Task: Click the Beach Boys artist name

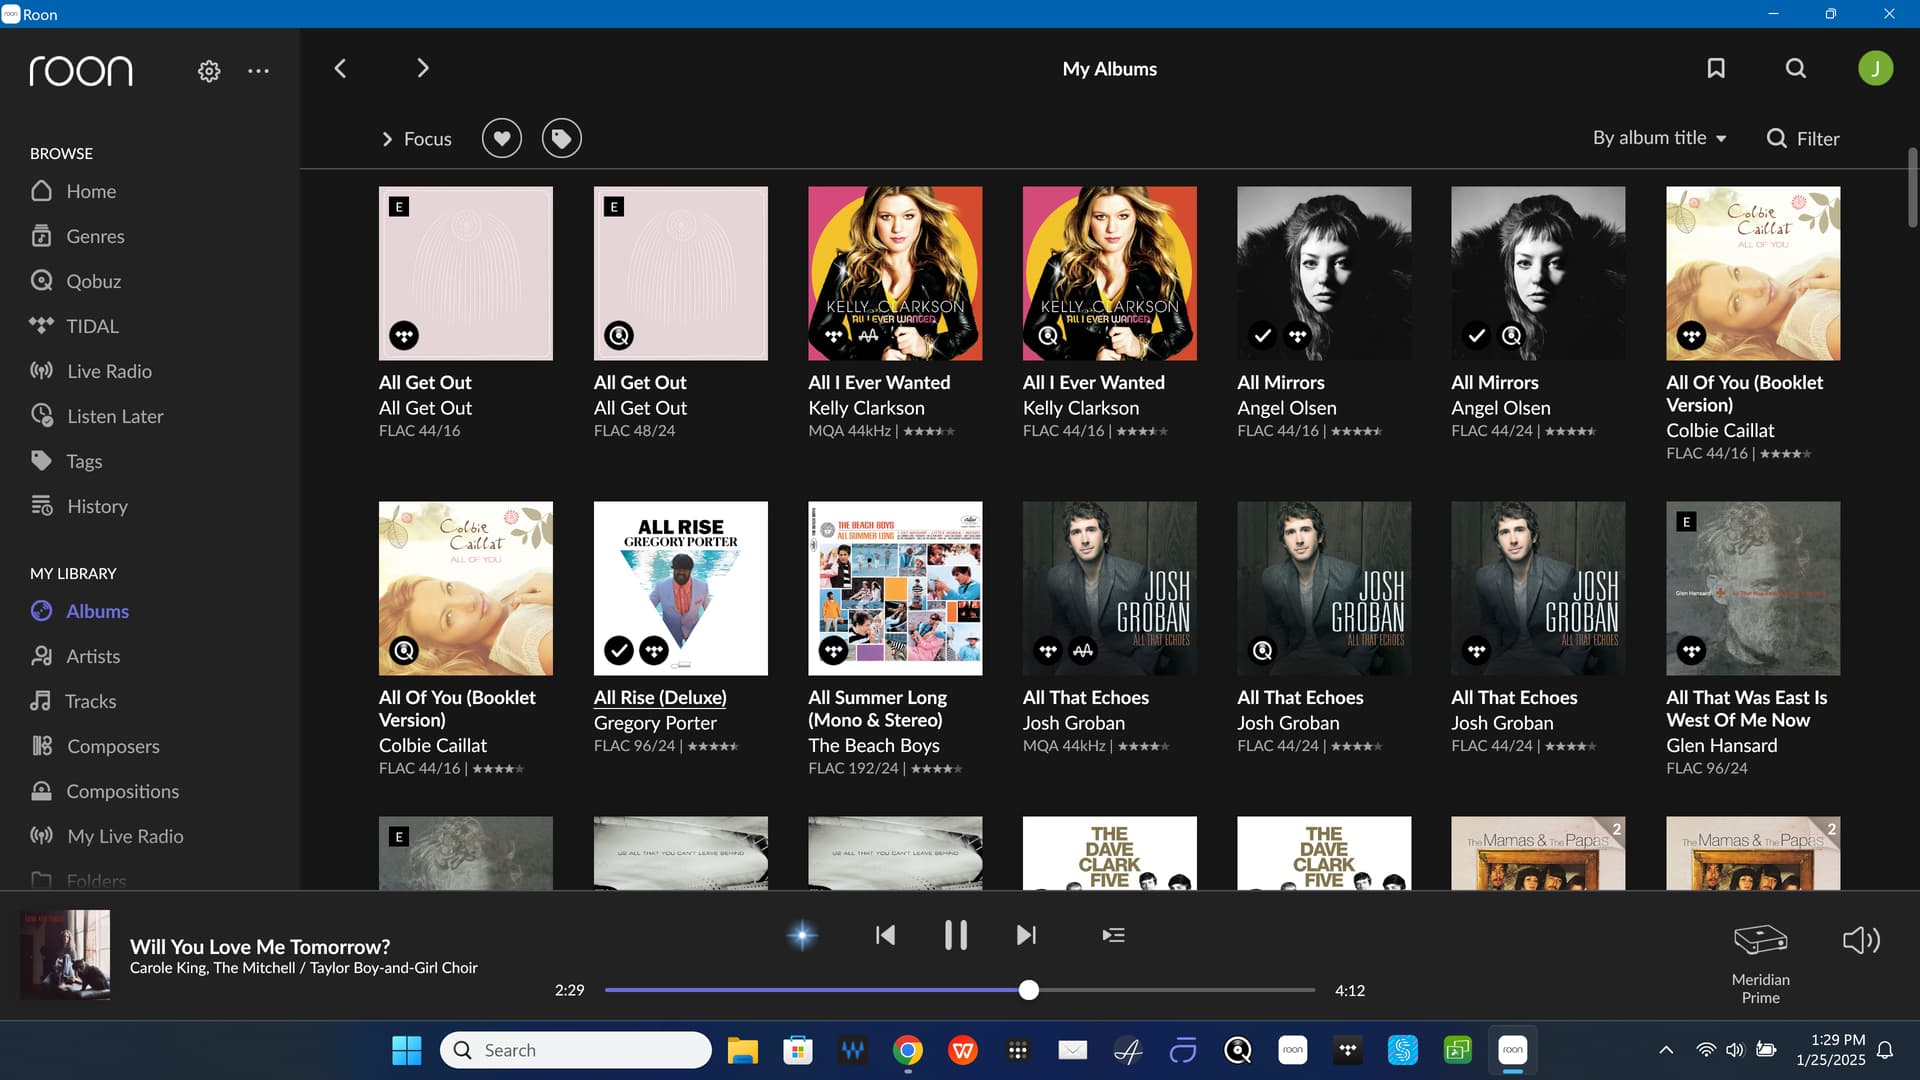Action: [x=874, y=745]
